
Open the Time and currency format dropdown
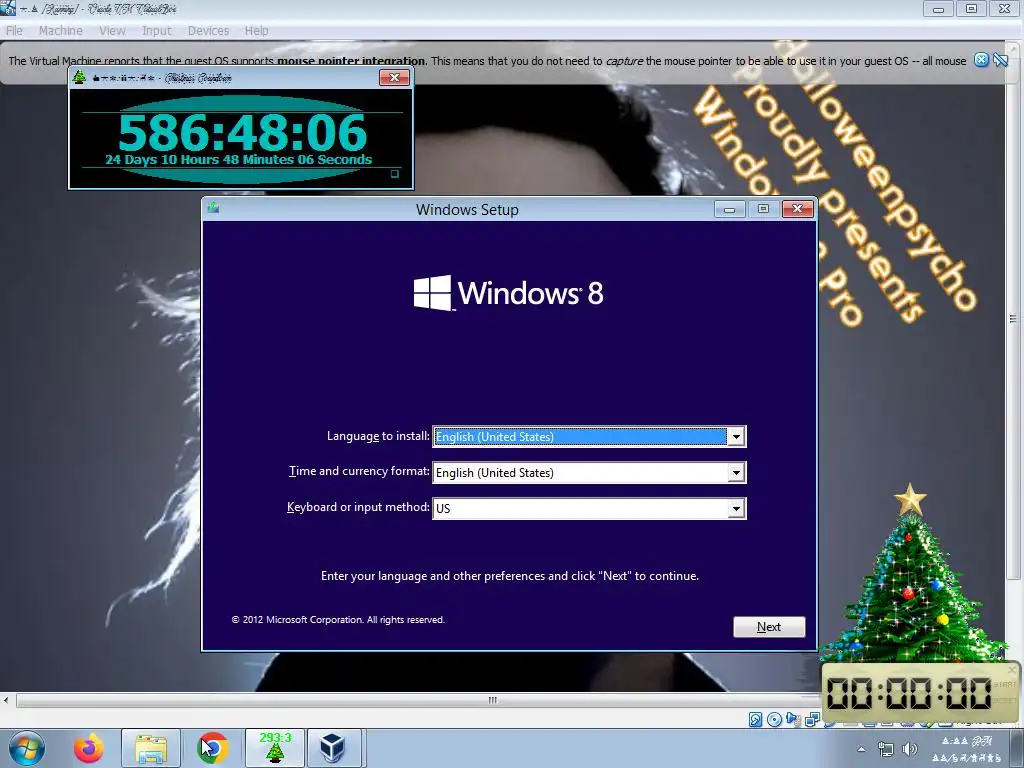(x=589, y=472)
